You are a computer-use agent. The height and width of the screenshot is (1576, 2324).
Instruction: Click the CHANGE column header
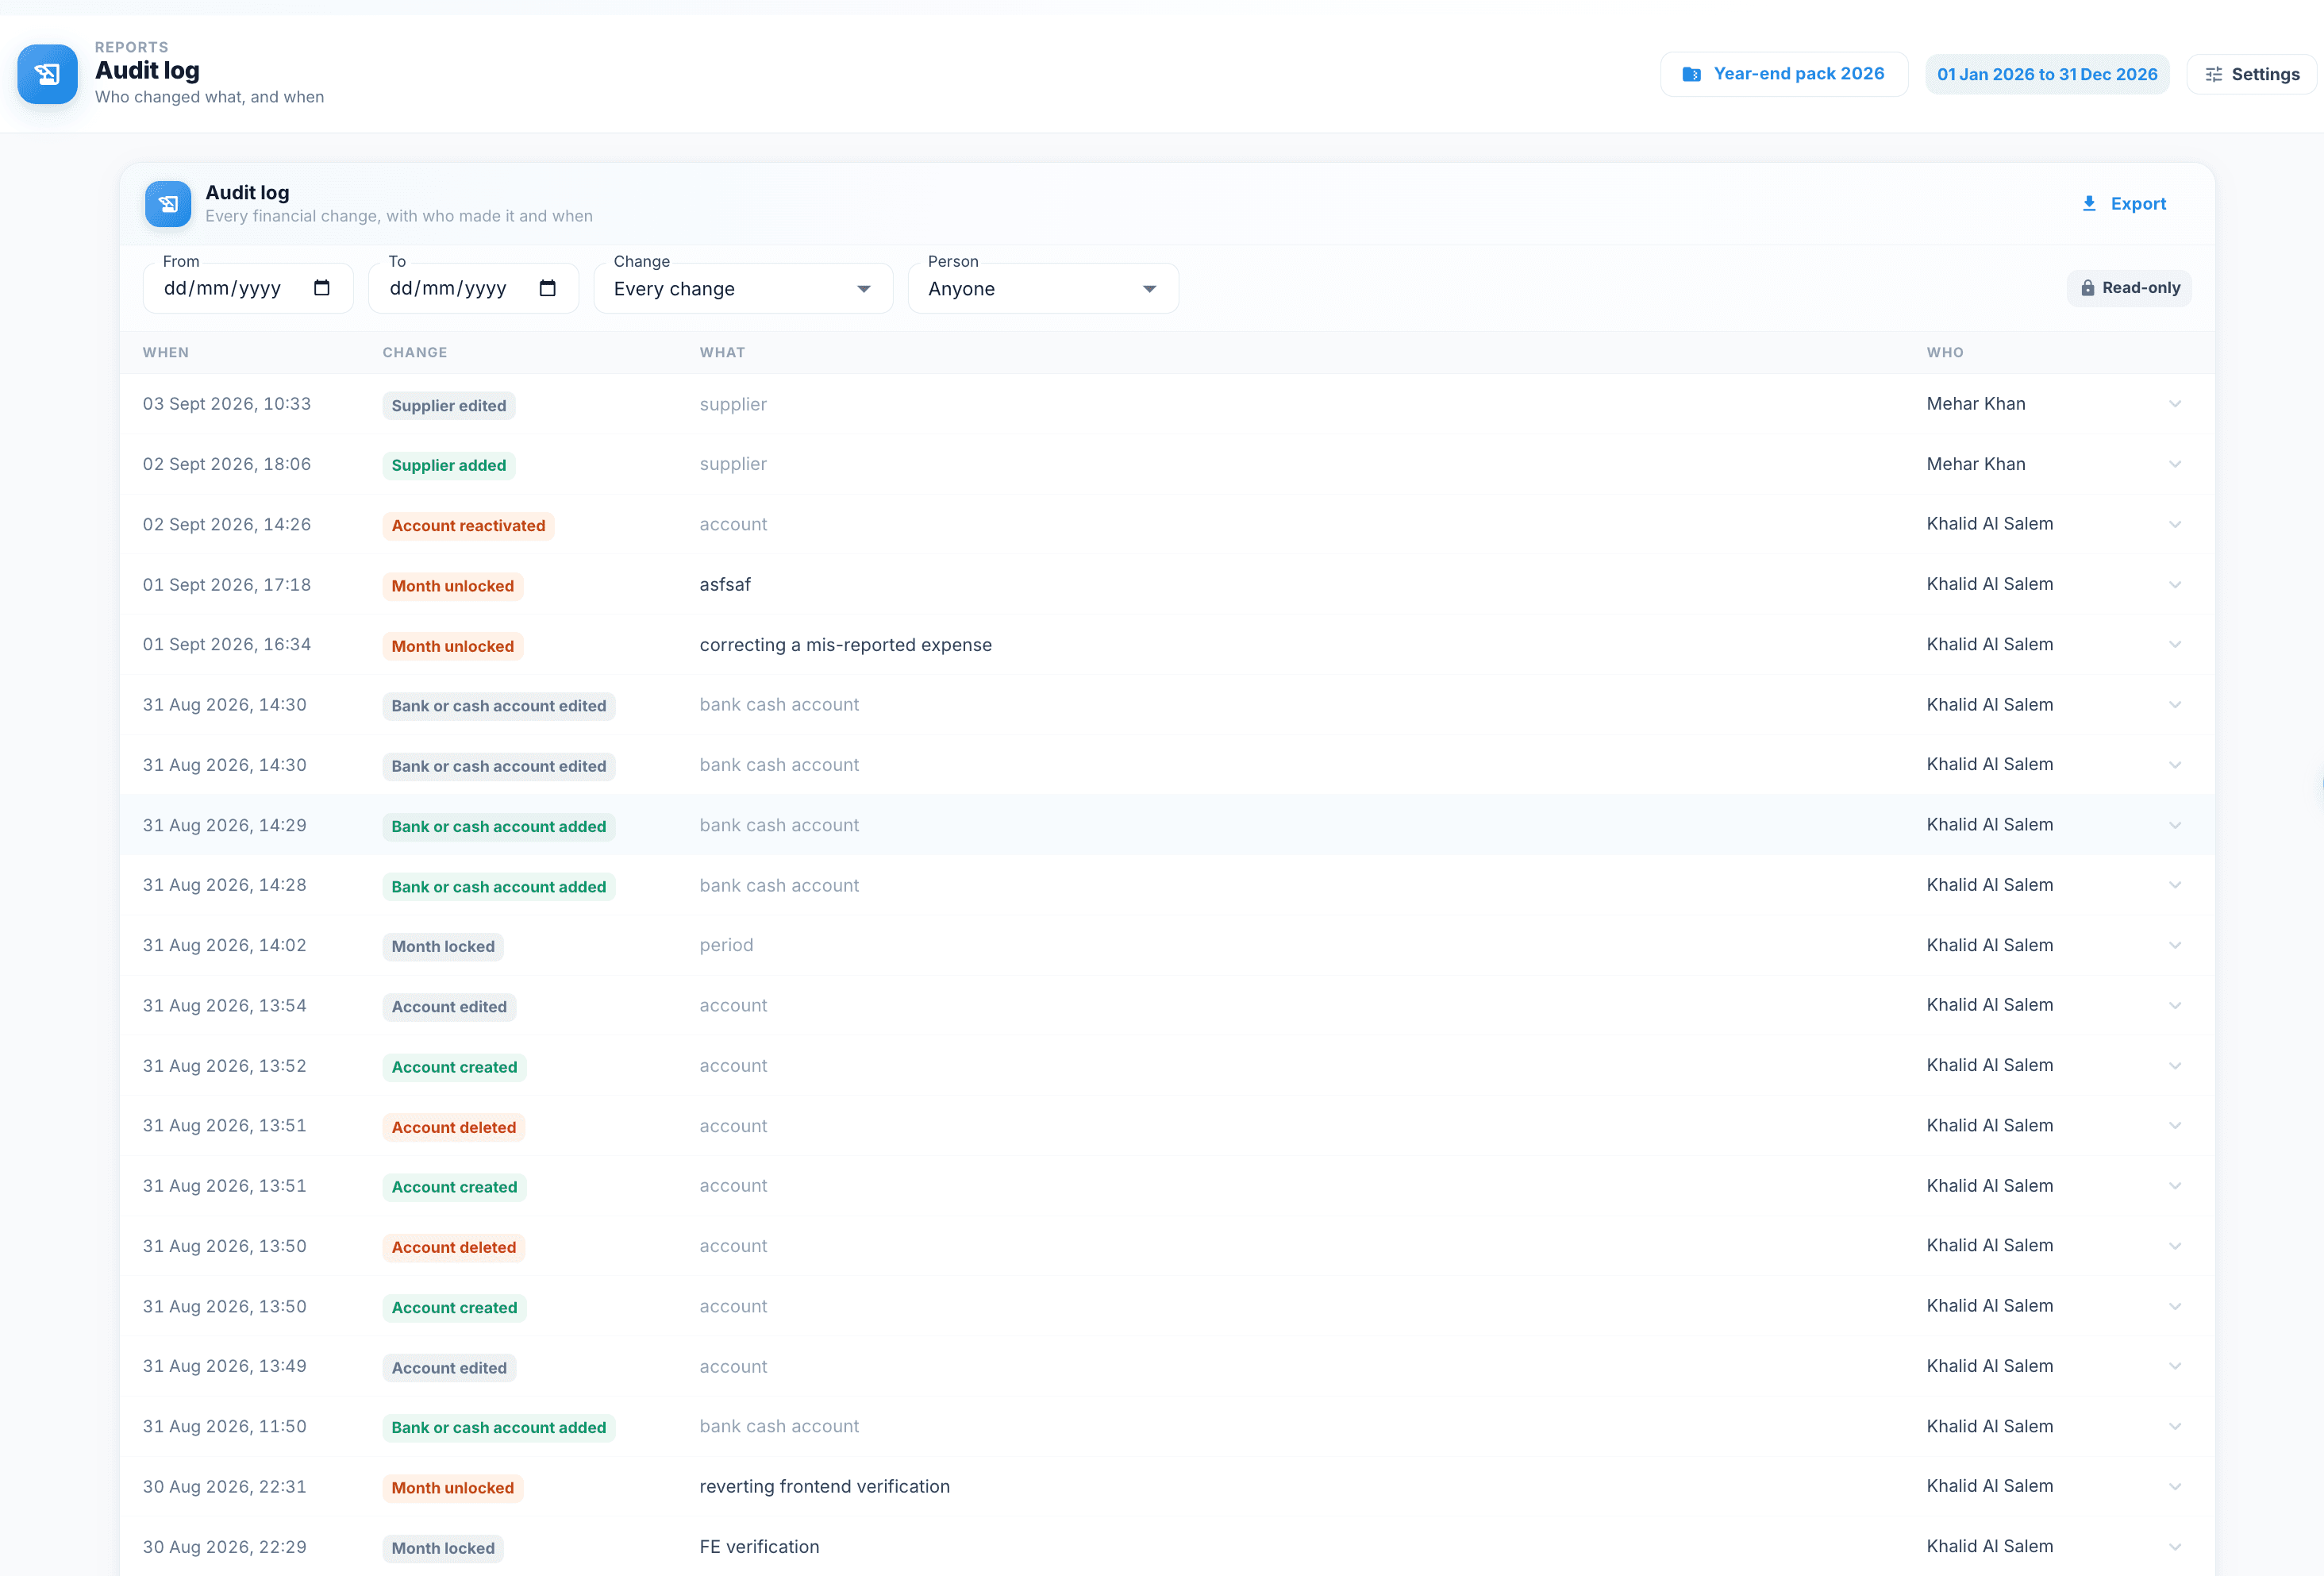point(415,352)
